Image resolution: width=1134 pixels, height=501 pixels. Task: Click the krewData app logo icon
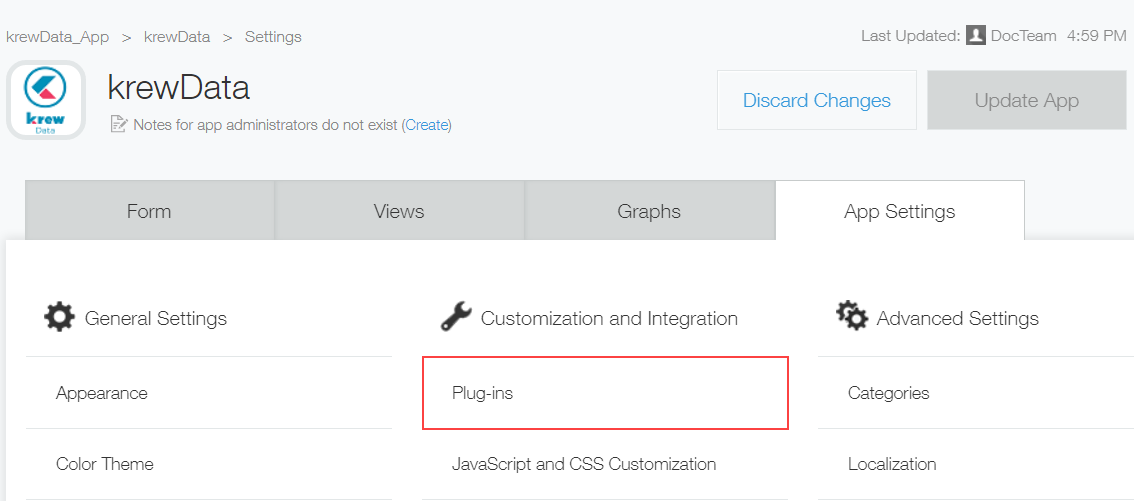pos(46,100)
